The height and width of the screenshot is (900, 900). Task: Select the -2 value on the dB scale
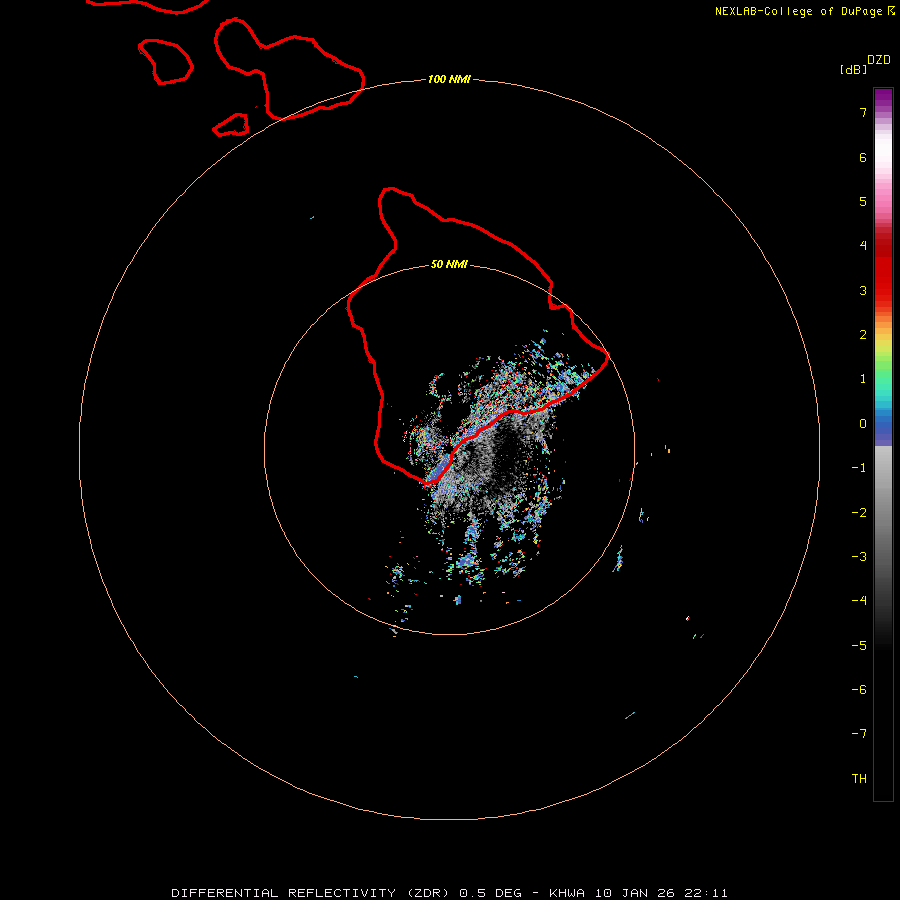coord(859,513)
